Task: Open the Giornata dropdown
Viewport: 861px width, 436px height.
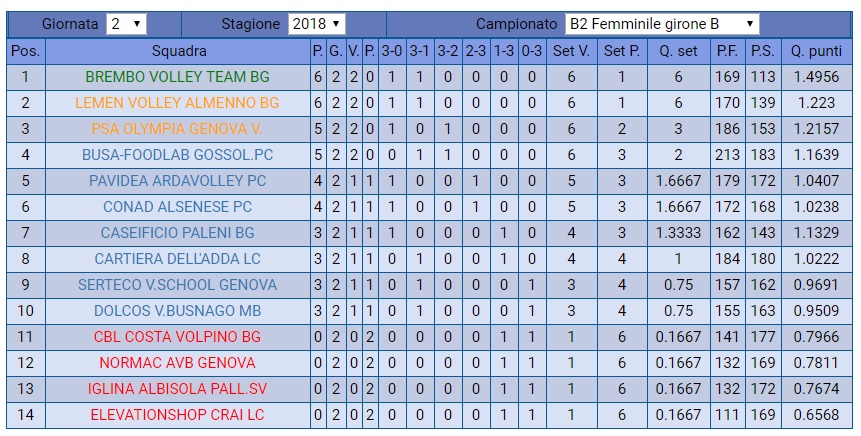Action: click(126, 24)
